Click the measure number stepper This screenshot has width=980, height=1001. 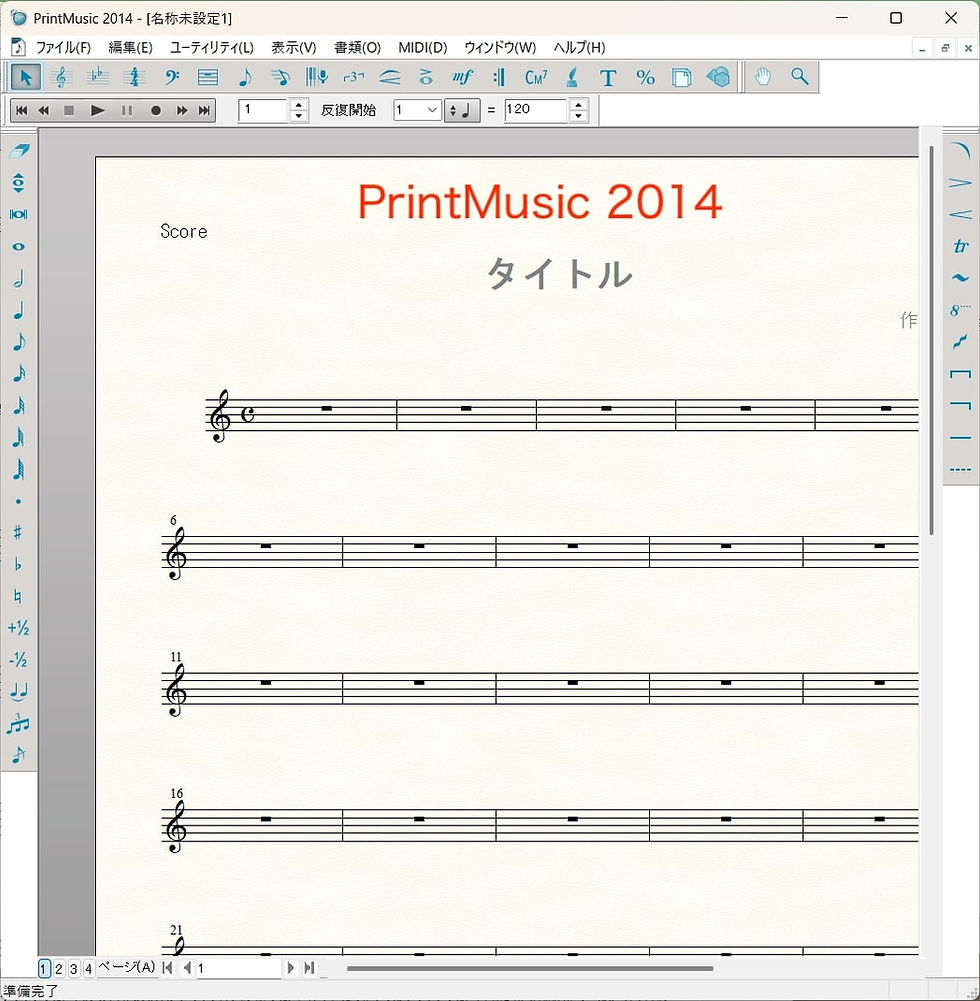click(298, 110)
